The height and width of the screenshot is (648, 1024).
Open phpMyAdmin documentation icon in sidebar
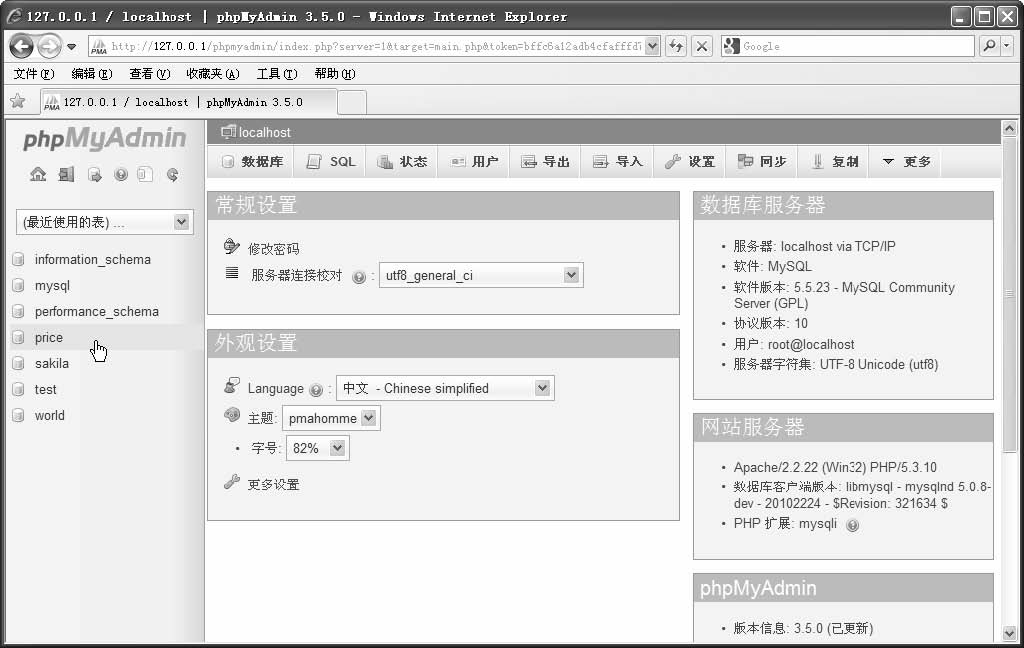pos(121,174)
